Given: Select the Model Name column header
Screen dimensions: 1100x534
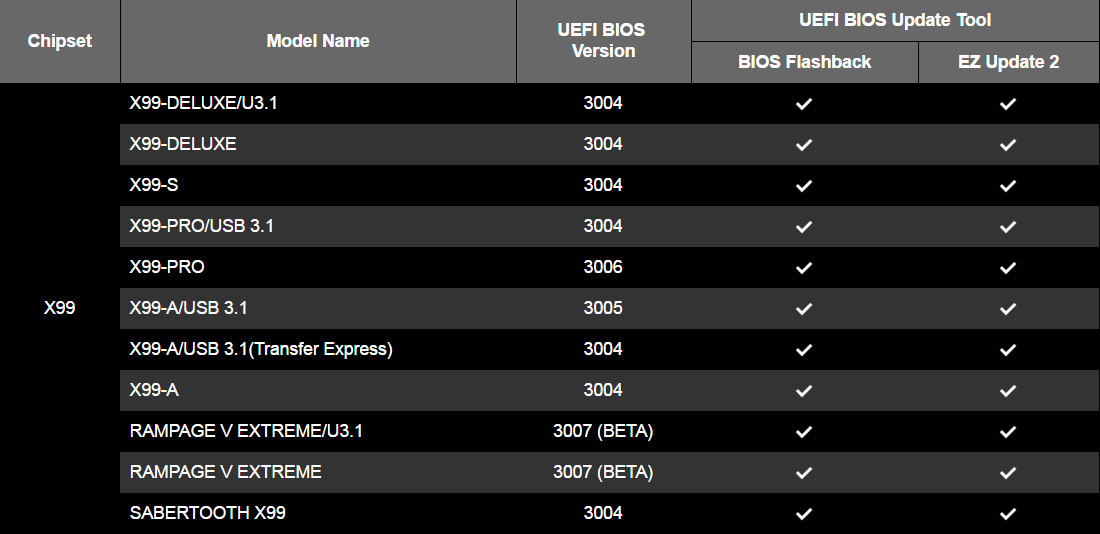Looking at the screenshot, I should 318,41.
